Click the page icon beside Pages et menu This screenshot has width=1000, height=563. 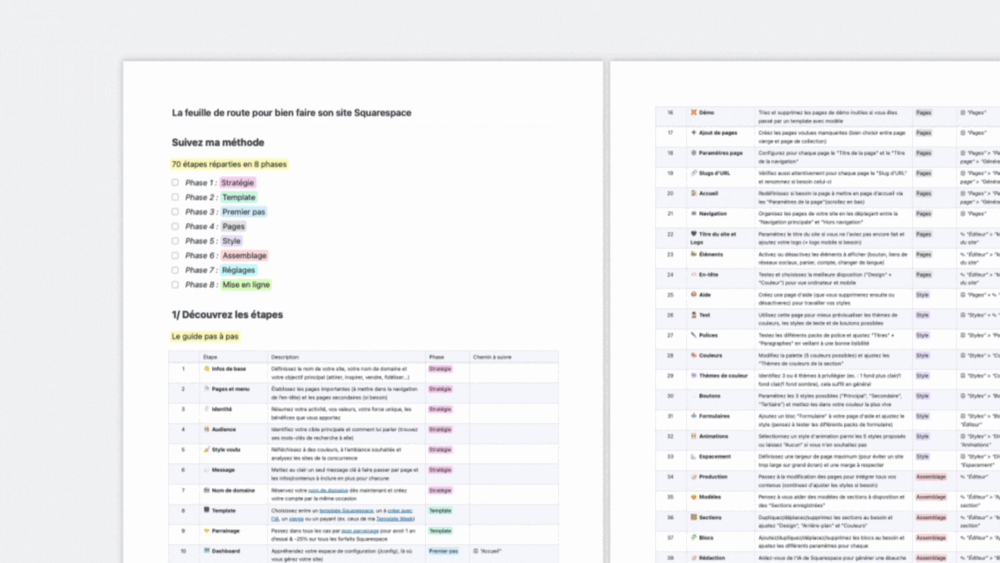207,388
